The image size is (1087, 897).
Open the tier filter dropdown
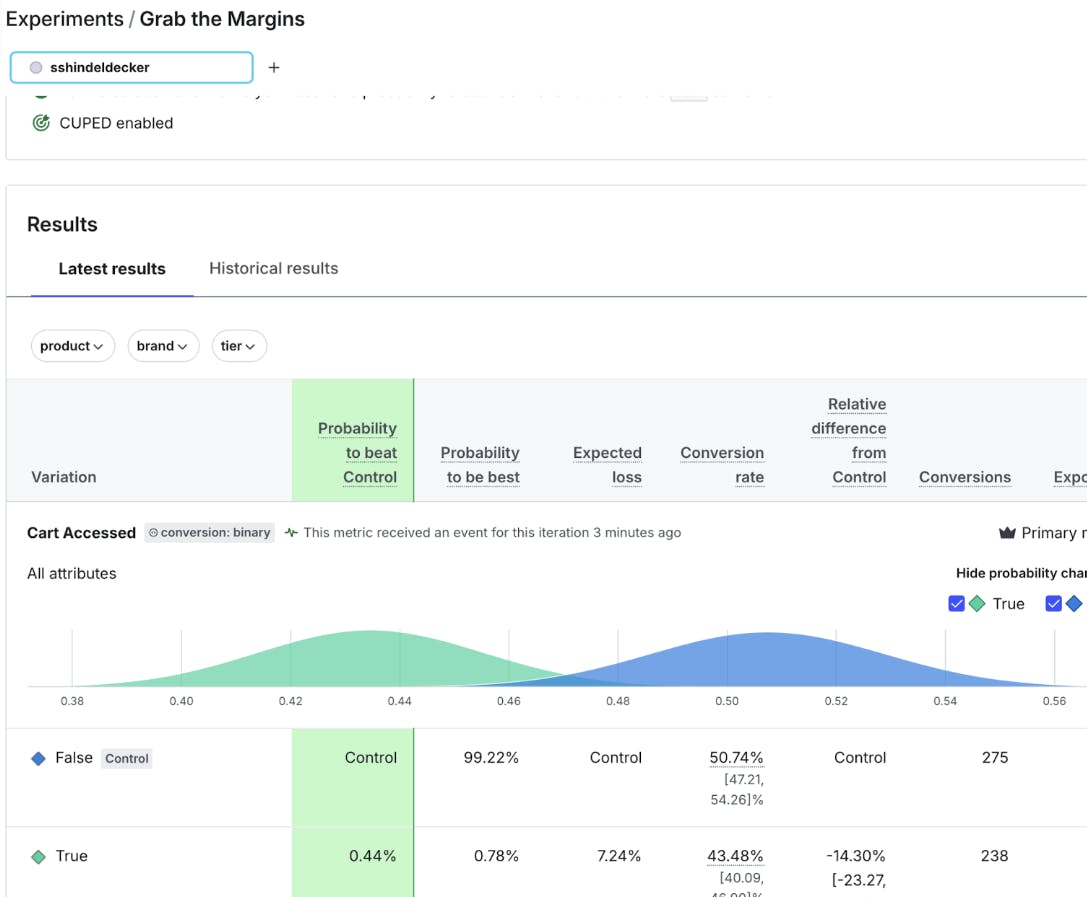[238, 346]
